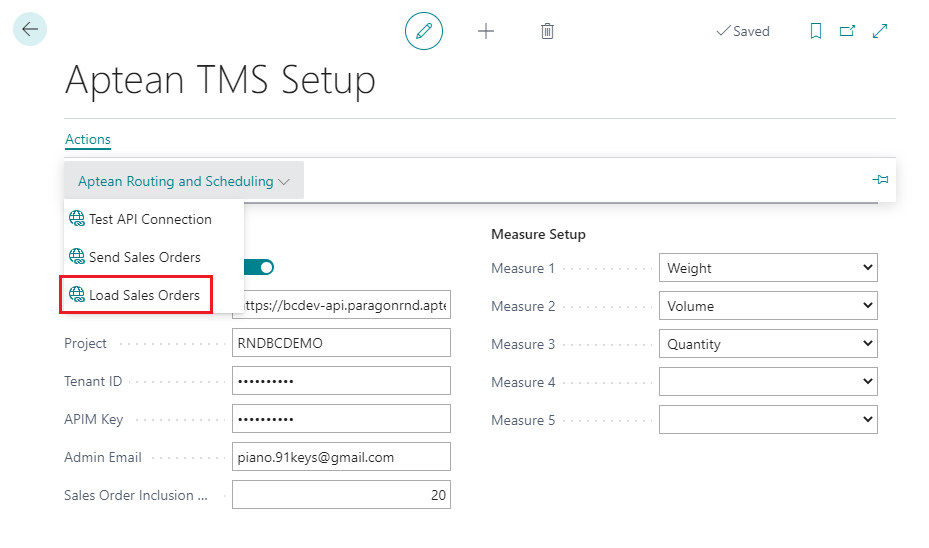Pin the action bar with pin icon
Image resolution: width=929 pixels, height=548 pixels.
(880, 180)
